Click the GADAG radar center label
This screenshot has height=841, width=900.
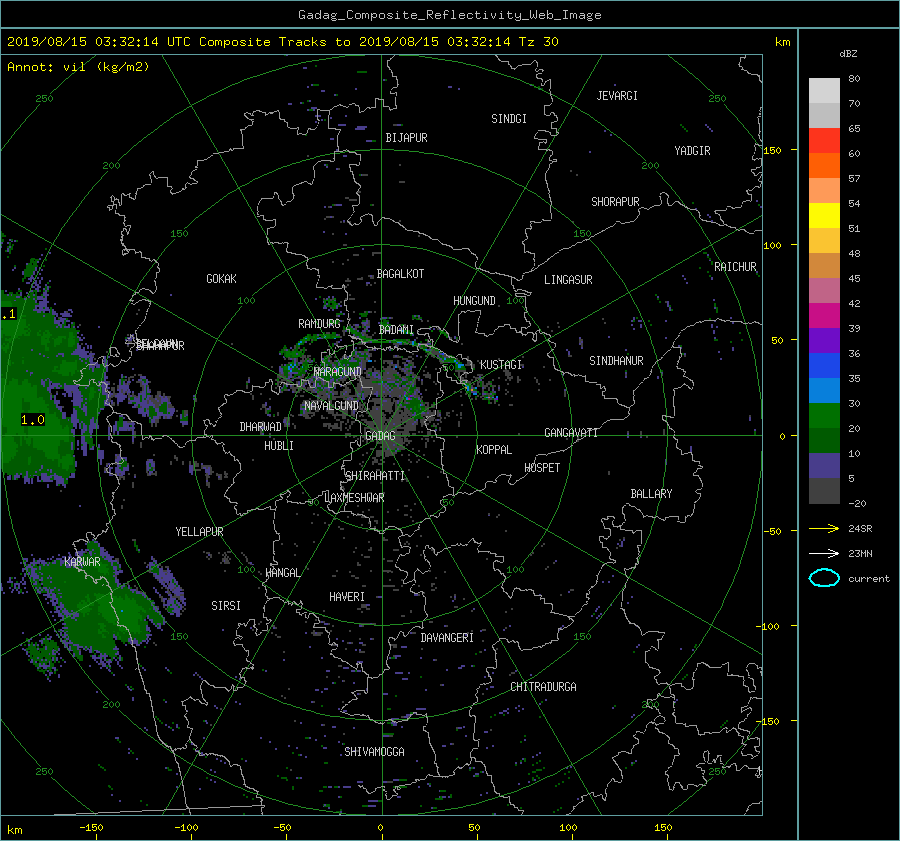(x=381, y=436)
